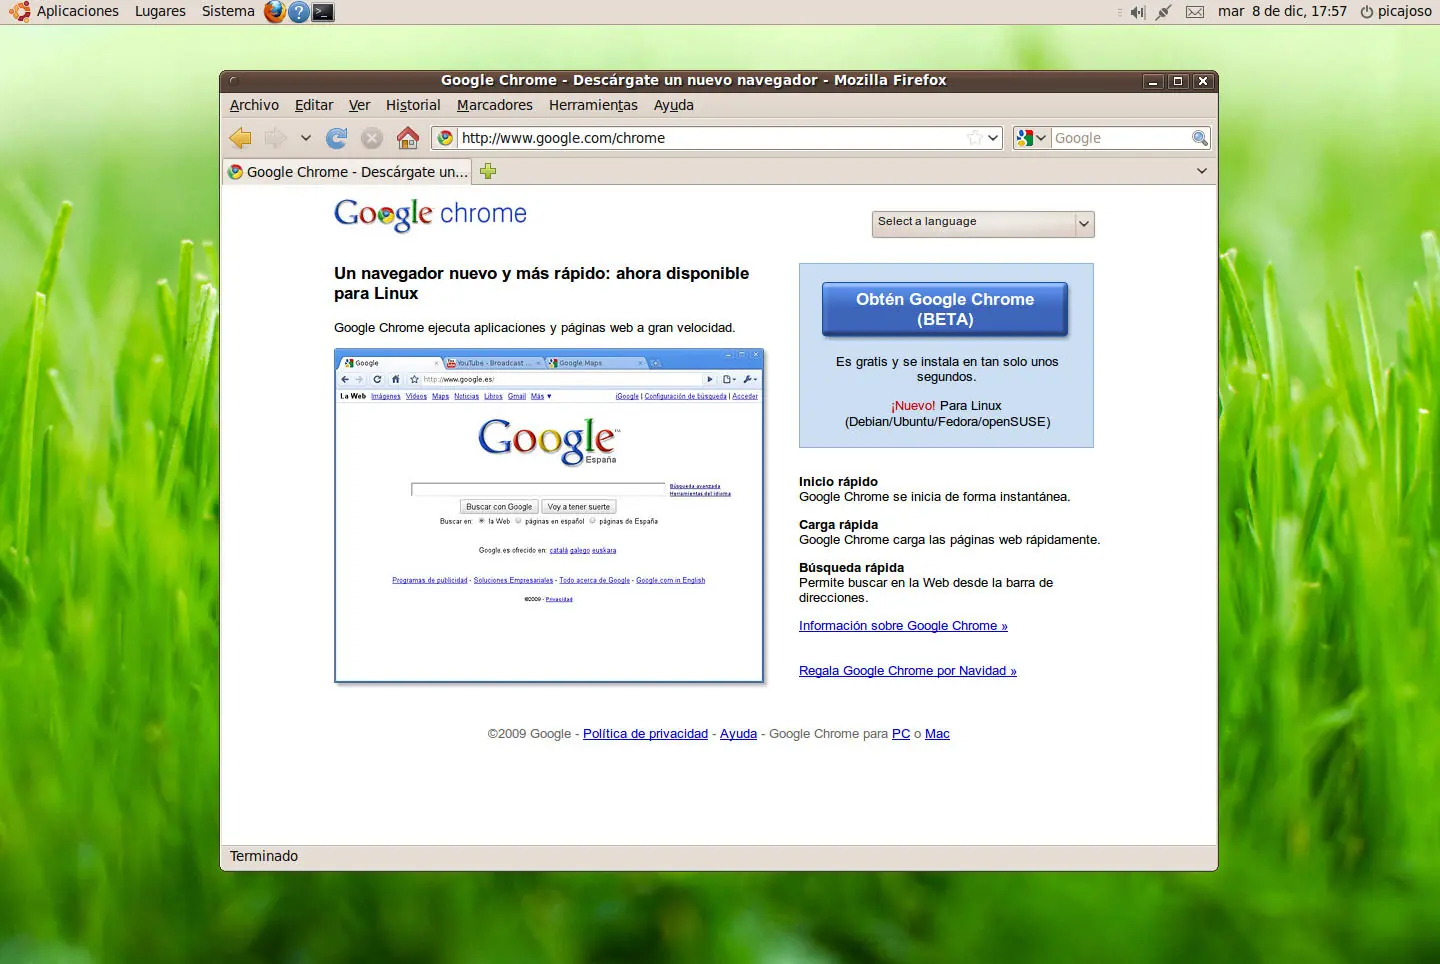Click the stop loading icon
1440x964 pixels.
tap(372, 138)
